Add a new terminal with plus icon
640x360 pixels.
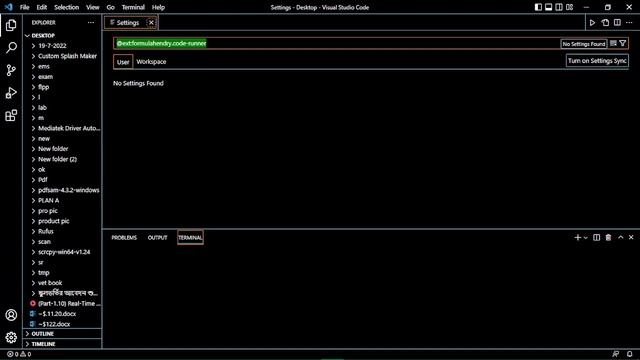click(x=577, y=238)
